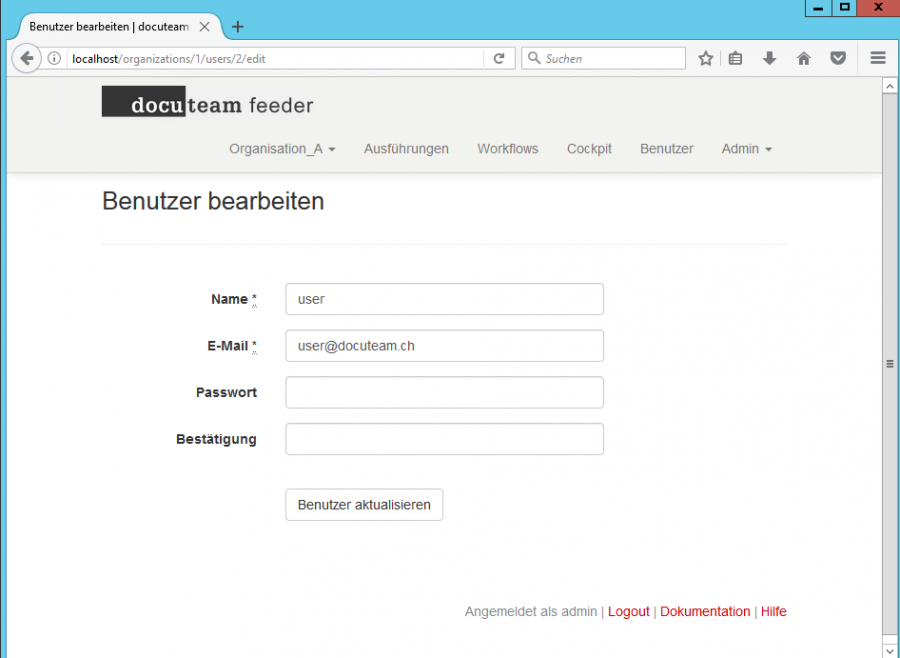The image size is (900, 658).
Task: Go to the browser home page
Action: pos(803,58)
